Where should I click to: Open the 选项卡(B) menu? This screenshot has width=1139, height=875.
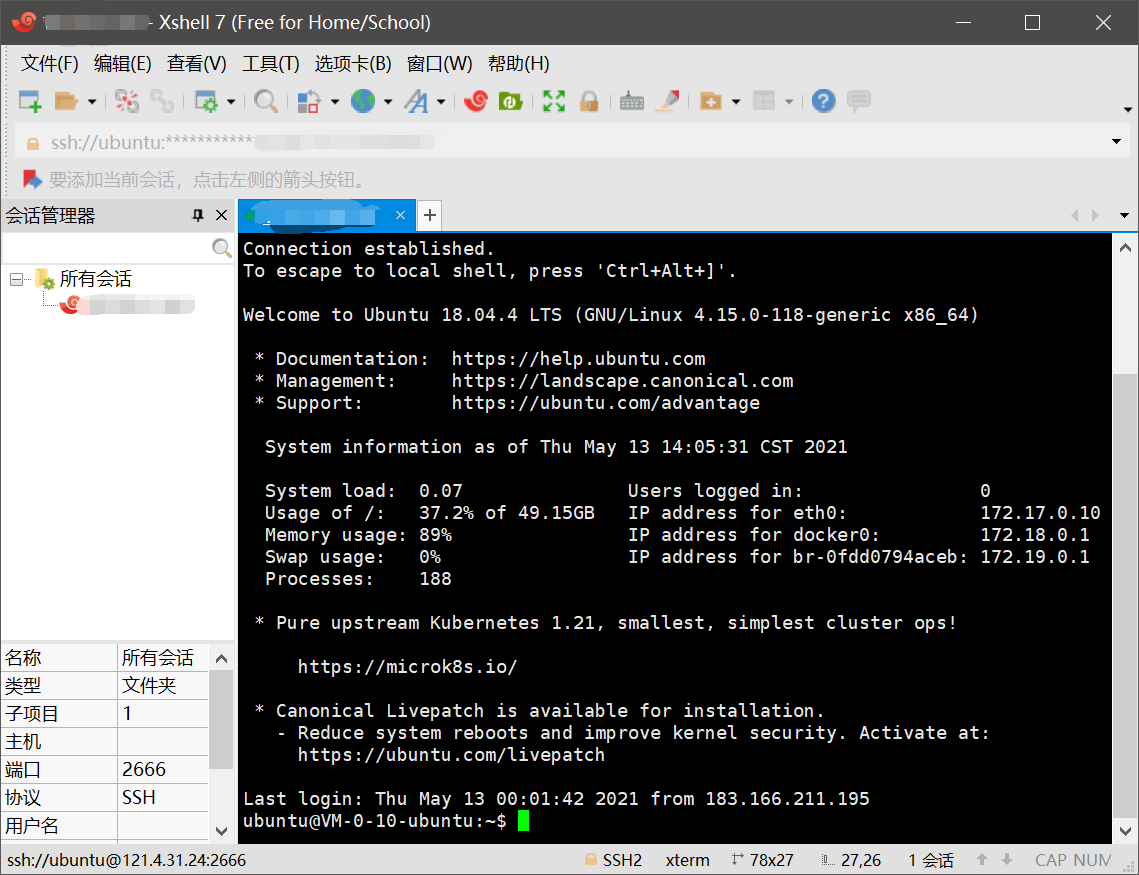click(x=353, y=64)
